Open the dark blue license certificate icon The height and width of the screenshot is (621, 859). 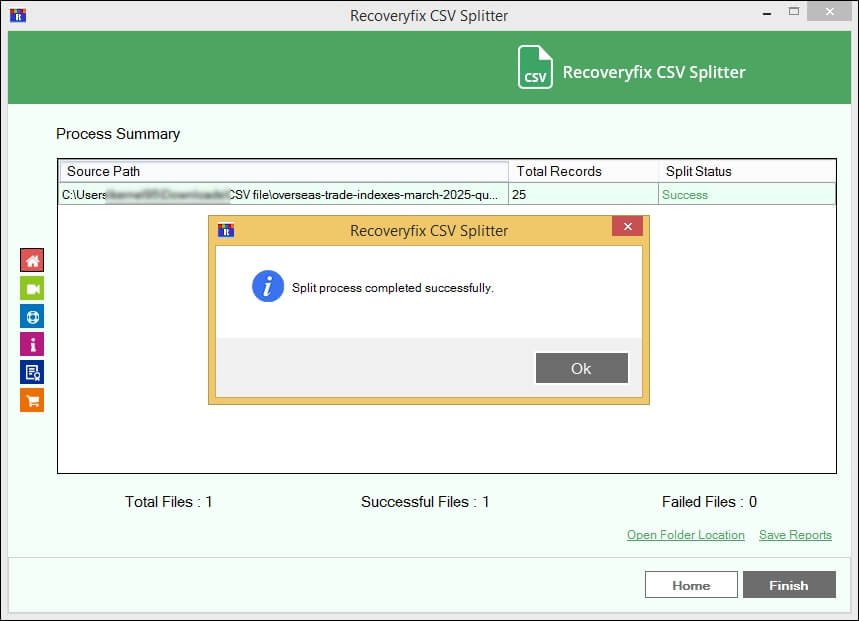pyautogui.click(x=32, y=372)
